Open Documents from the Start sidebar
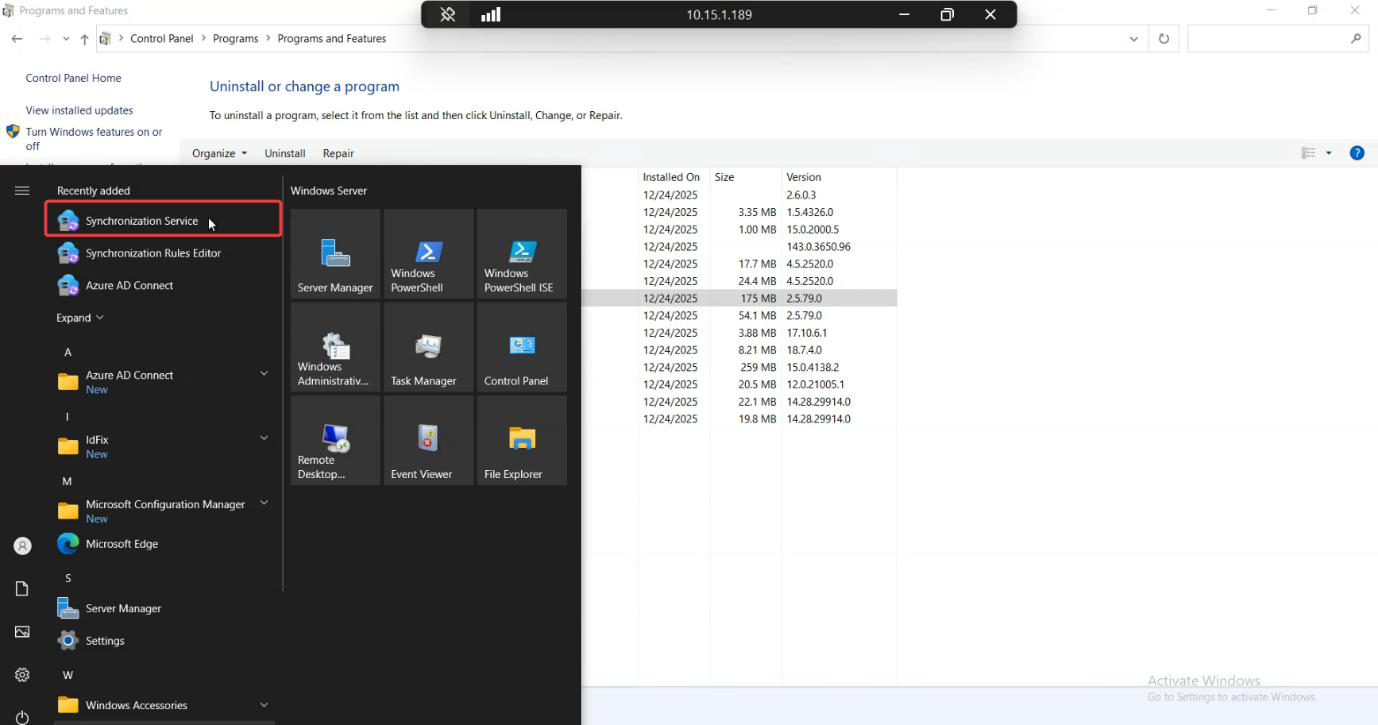 pos(22,589)
